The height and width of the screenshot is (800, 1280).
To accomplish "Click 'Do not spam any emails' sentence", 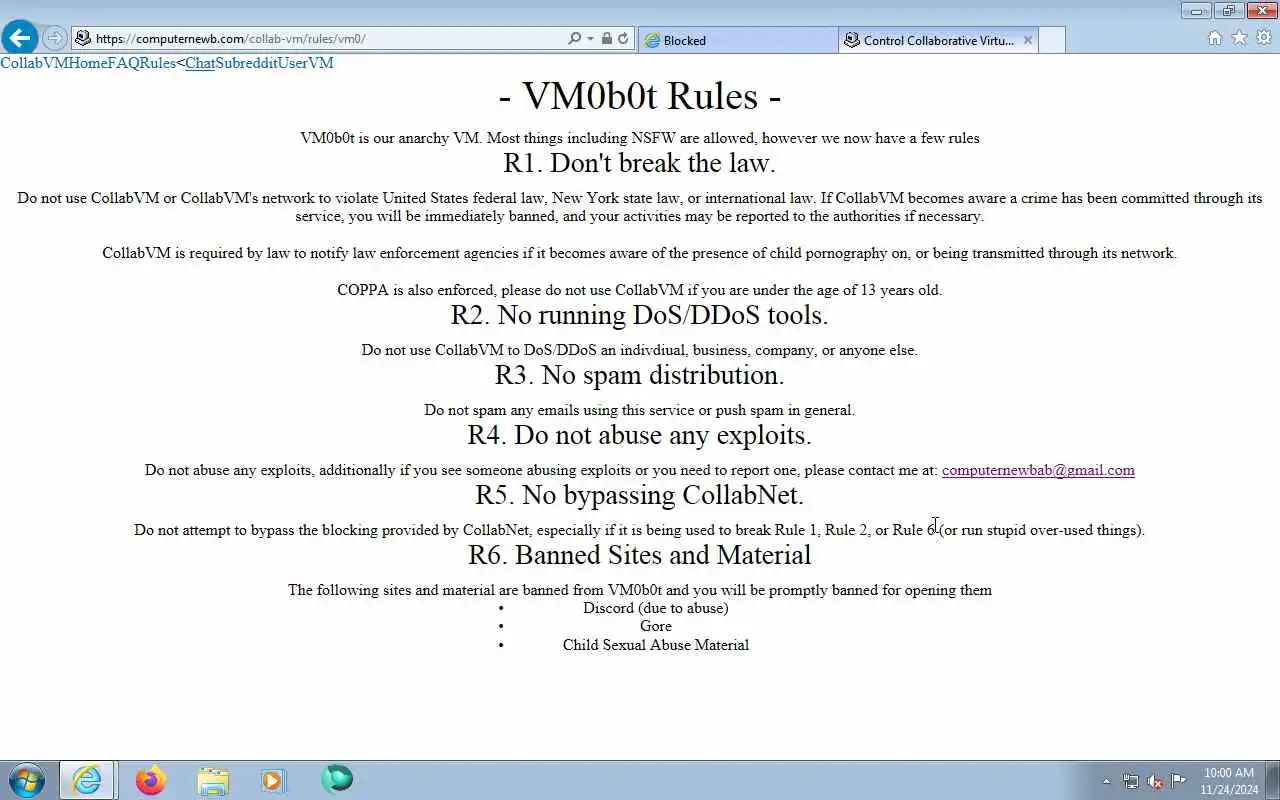I will (x=640, y=410).
